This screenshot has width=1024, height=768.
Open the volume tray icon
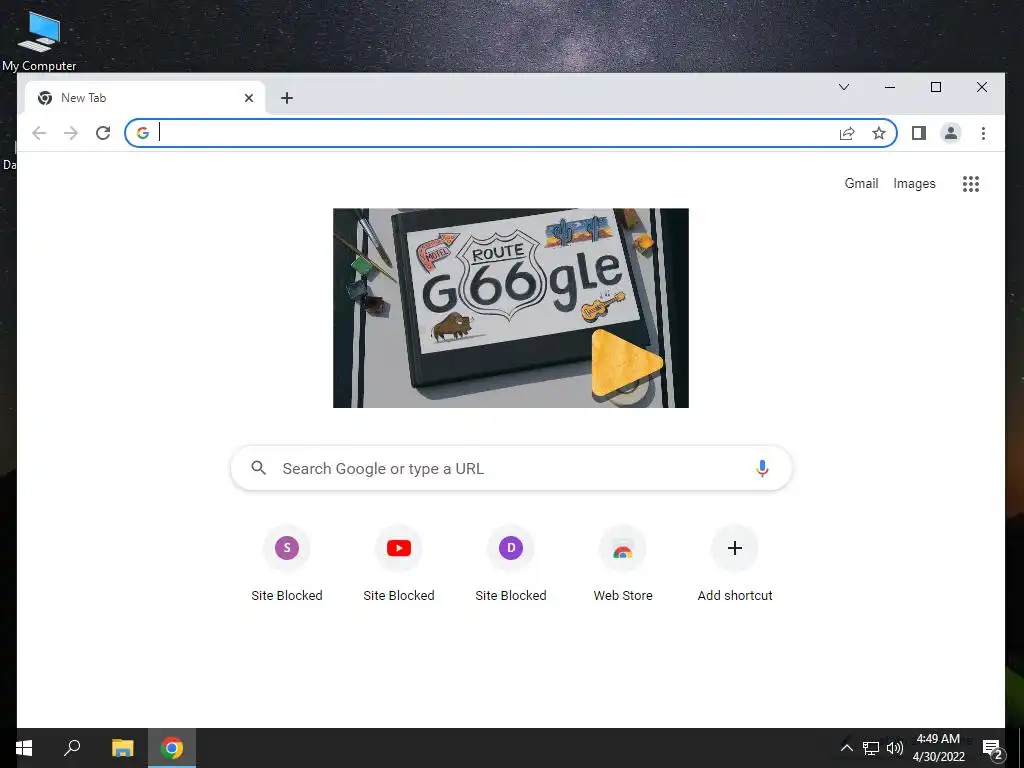coord(895,748)
